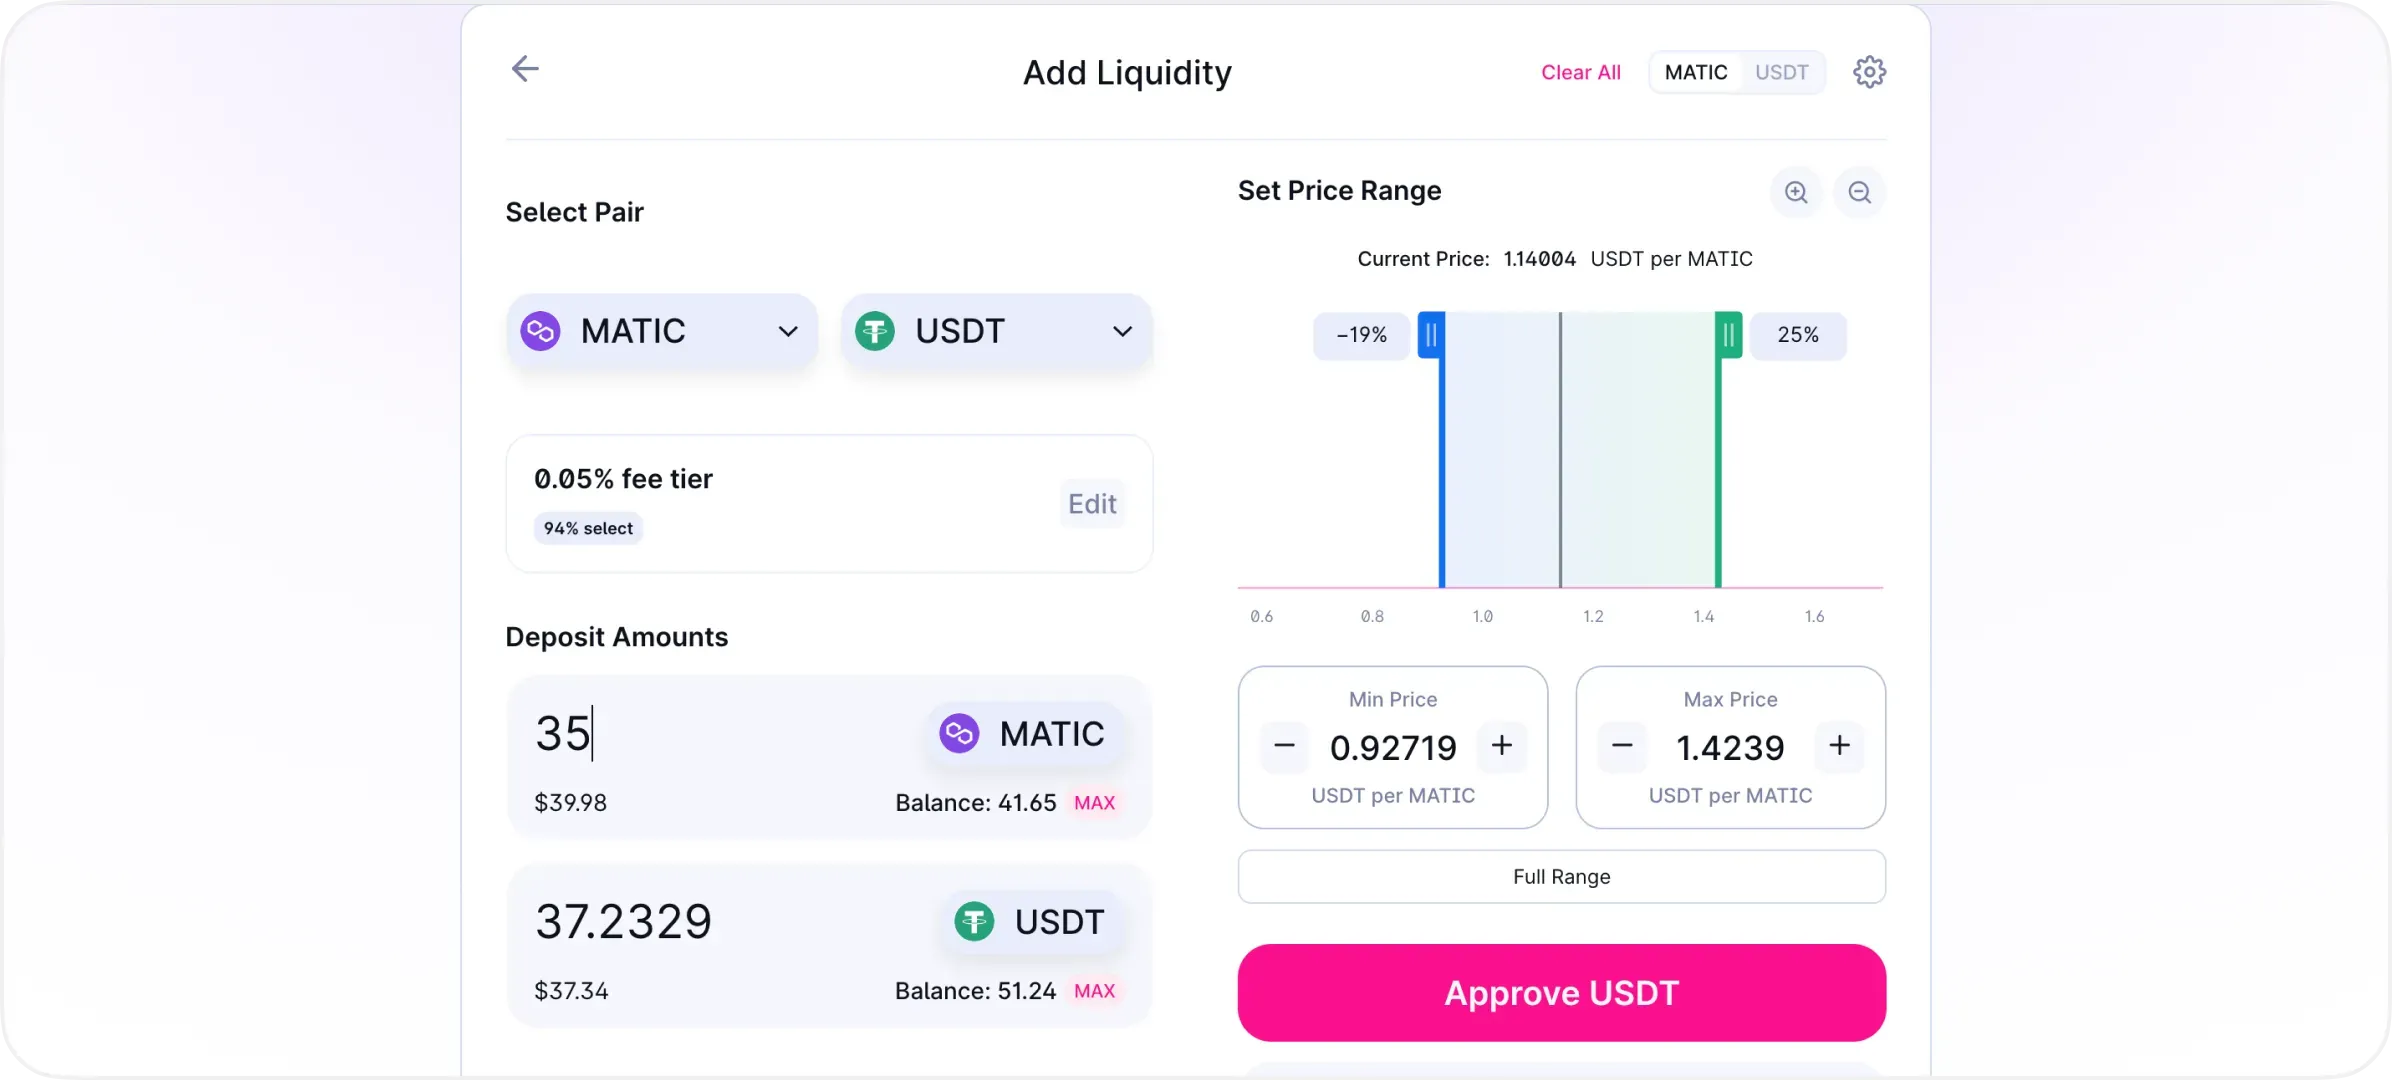Use MAX for MATIC balance 41.65
This screenshot has height=1080, width=2392.
coord(1094,803)
